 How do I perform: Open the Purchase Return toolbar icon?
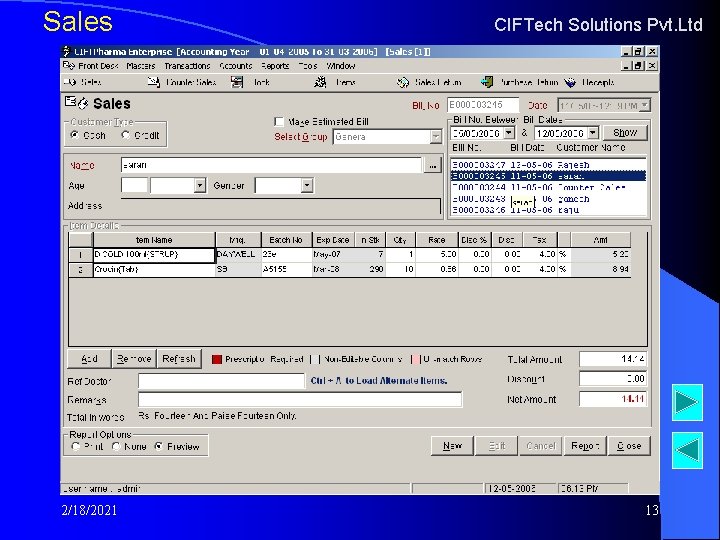tap(487, 82)
